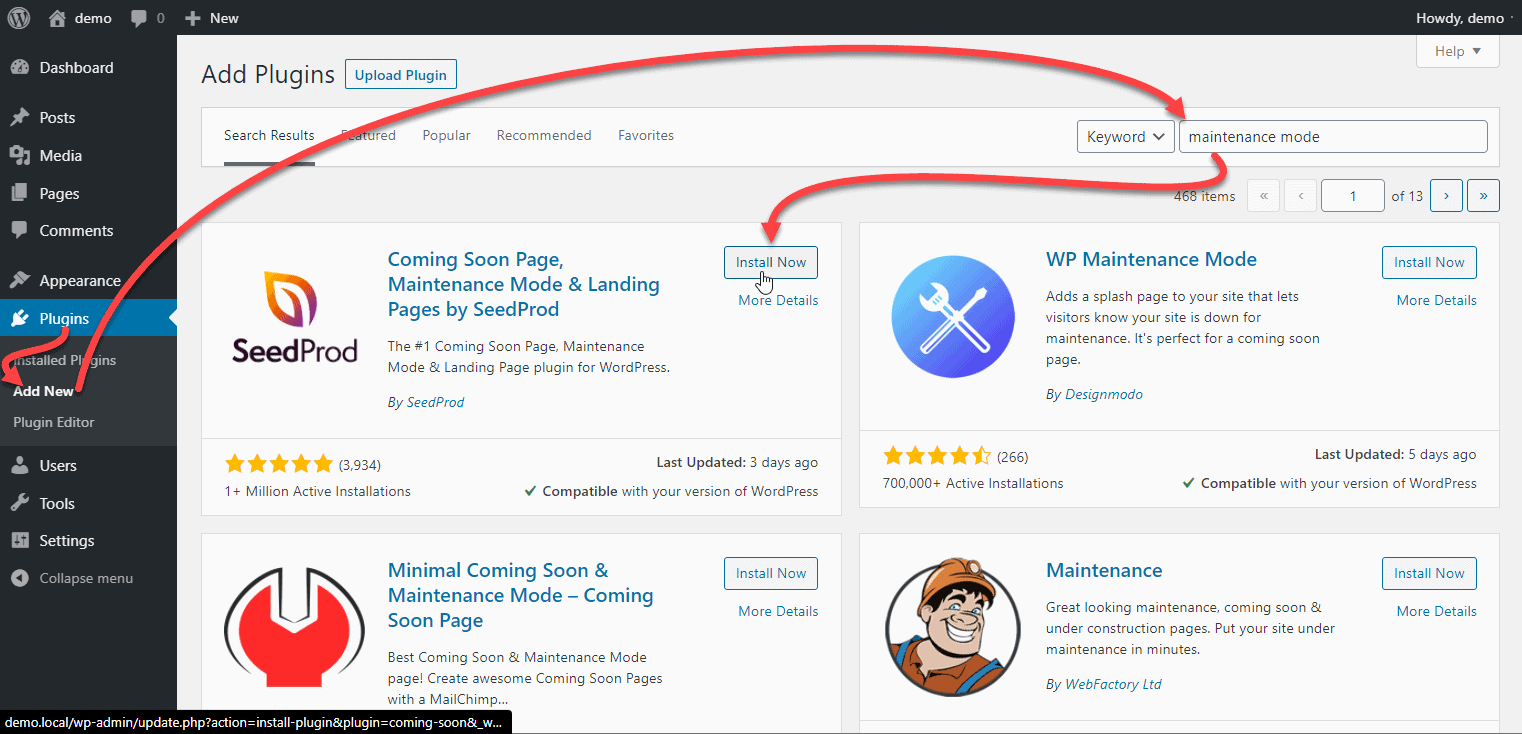Viewport: 1522px width, 734px height.
Task: Switch to the Search Results tab
Action: click(269, 135)
